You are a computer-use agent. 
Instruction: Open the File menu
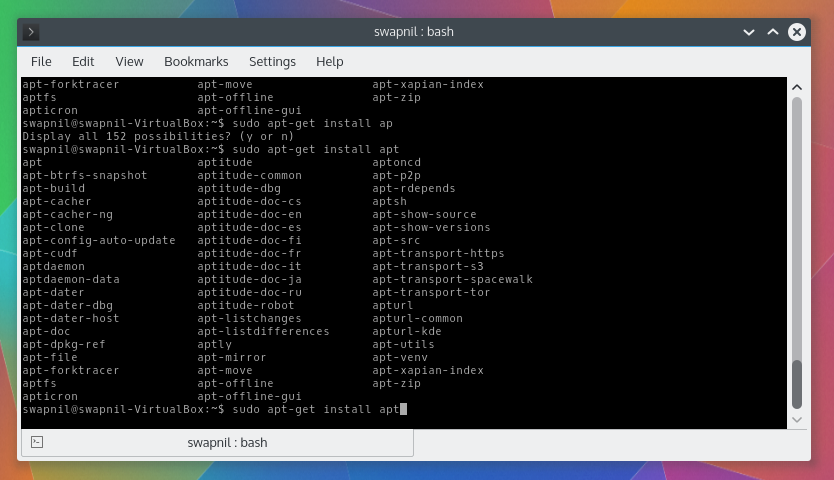pos(41,62)
